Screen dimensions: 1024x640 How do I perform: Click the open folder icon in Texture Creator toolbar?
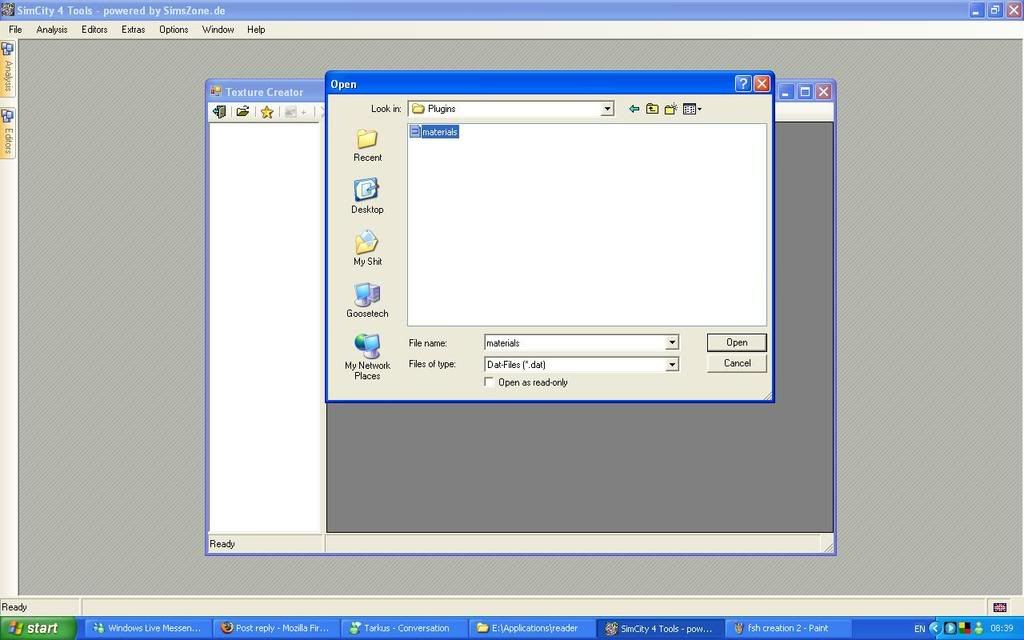pyautogui.click(x=242, y=112)
